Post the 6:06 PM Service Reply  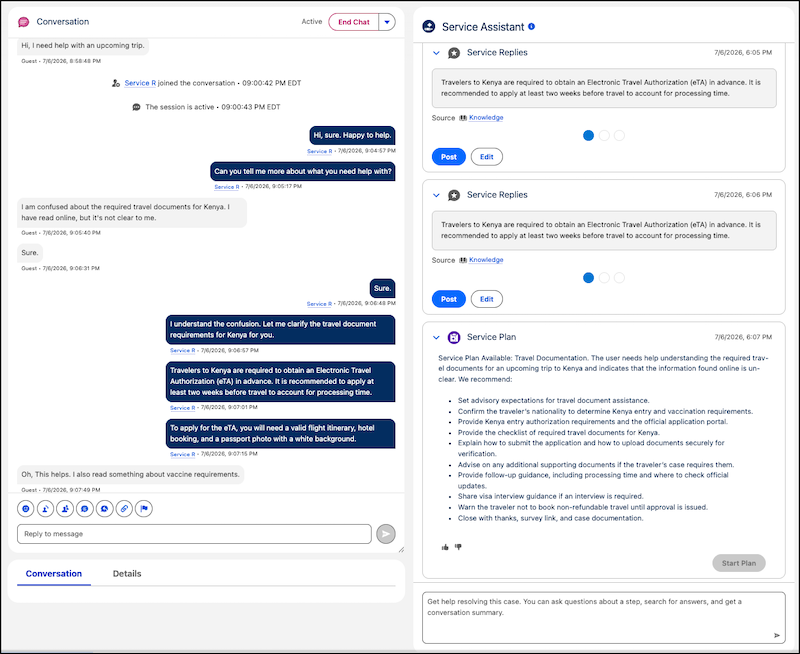[x=448, y=299]
